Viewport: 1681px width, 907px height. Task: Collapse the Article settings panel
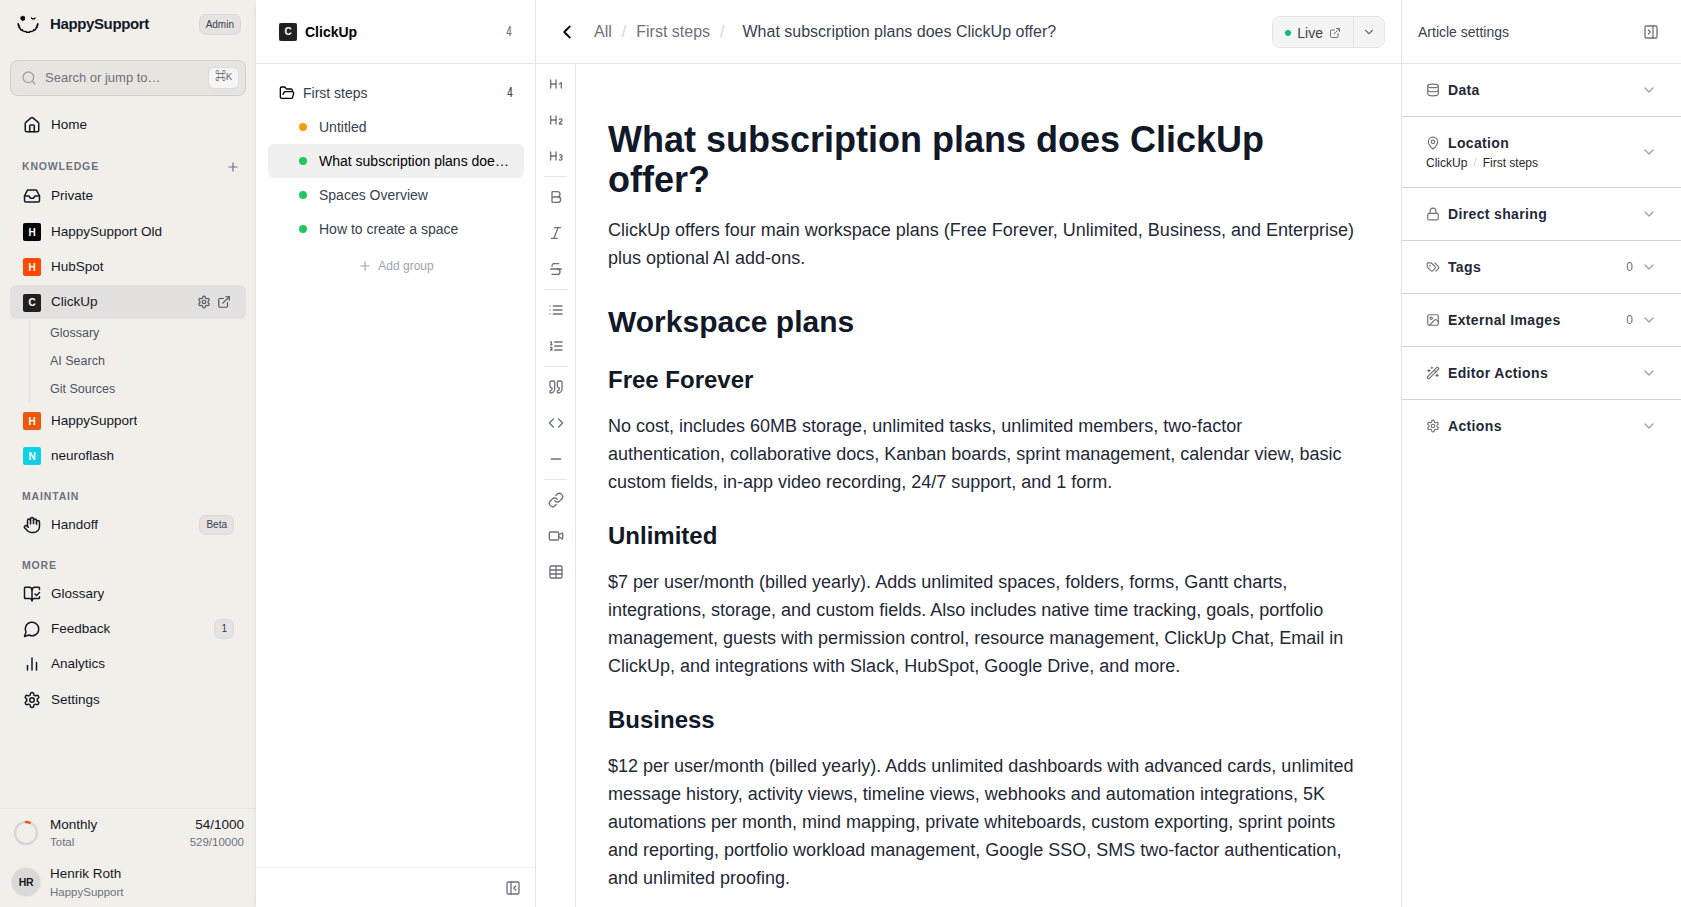tap(1651, 32)
